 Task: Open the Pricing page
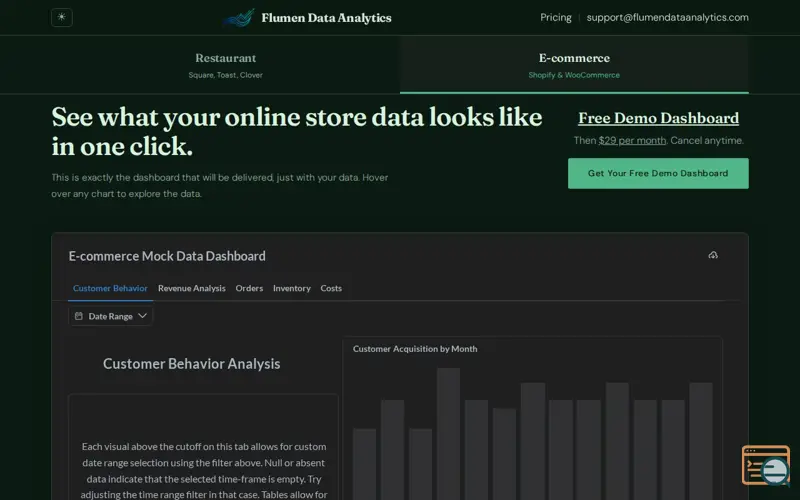tap(556, 17)
